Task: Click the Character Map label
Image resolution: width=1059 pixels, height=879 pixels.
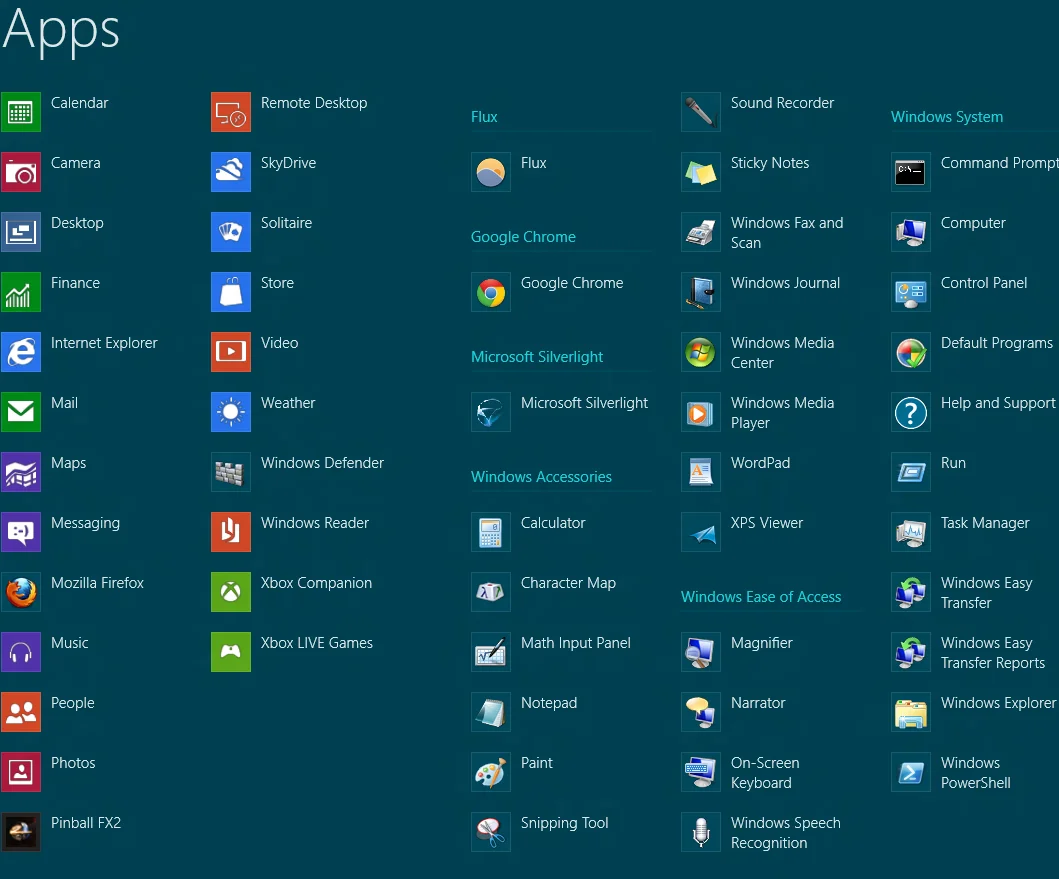Action: [x=568, y=583]
